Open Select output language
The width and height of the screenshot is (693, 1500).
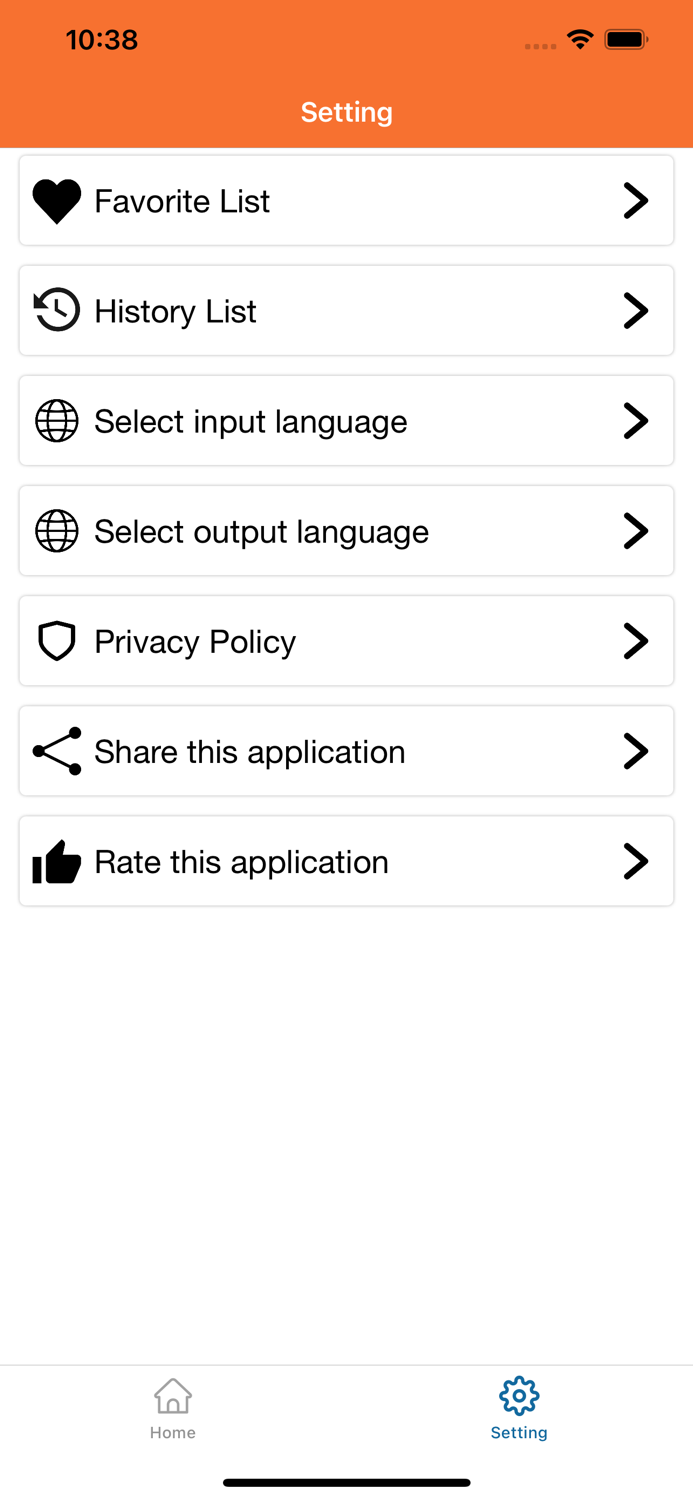(346, 530)
